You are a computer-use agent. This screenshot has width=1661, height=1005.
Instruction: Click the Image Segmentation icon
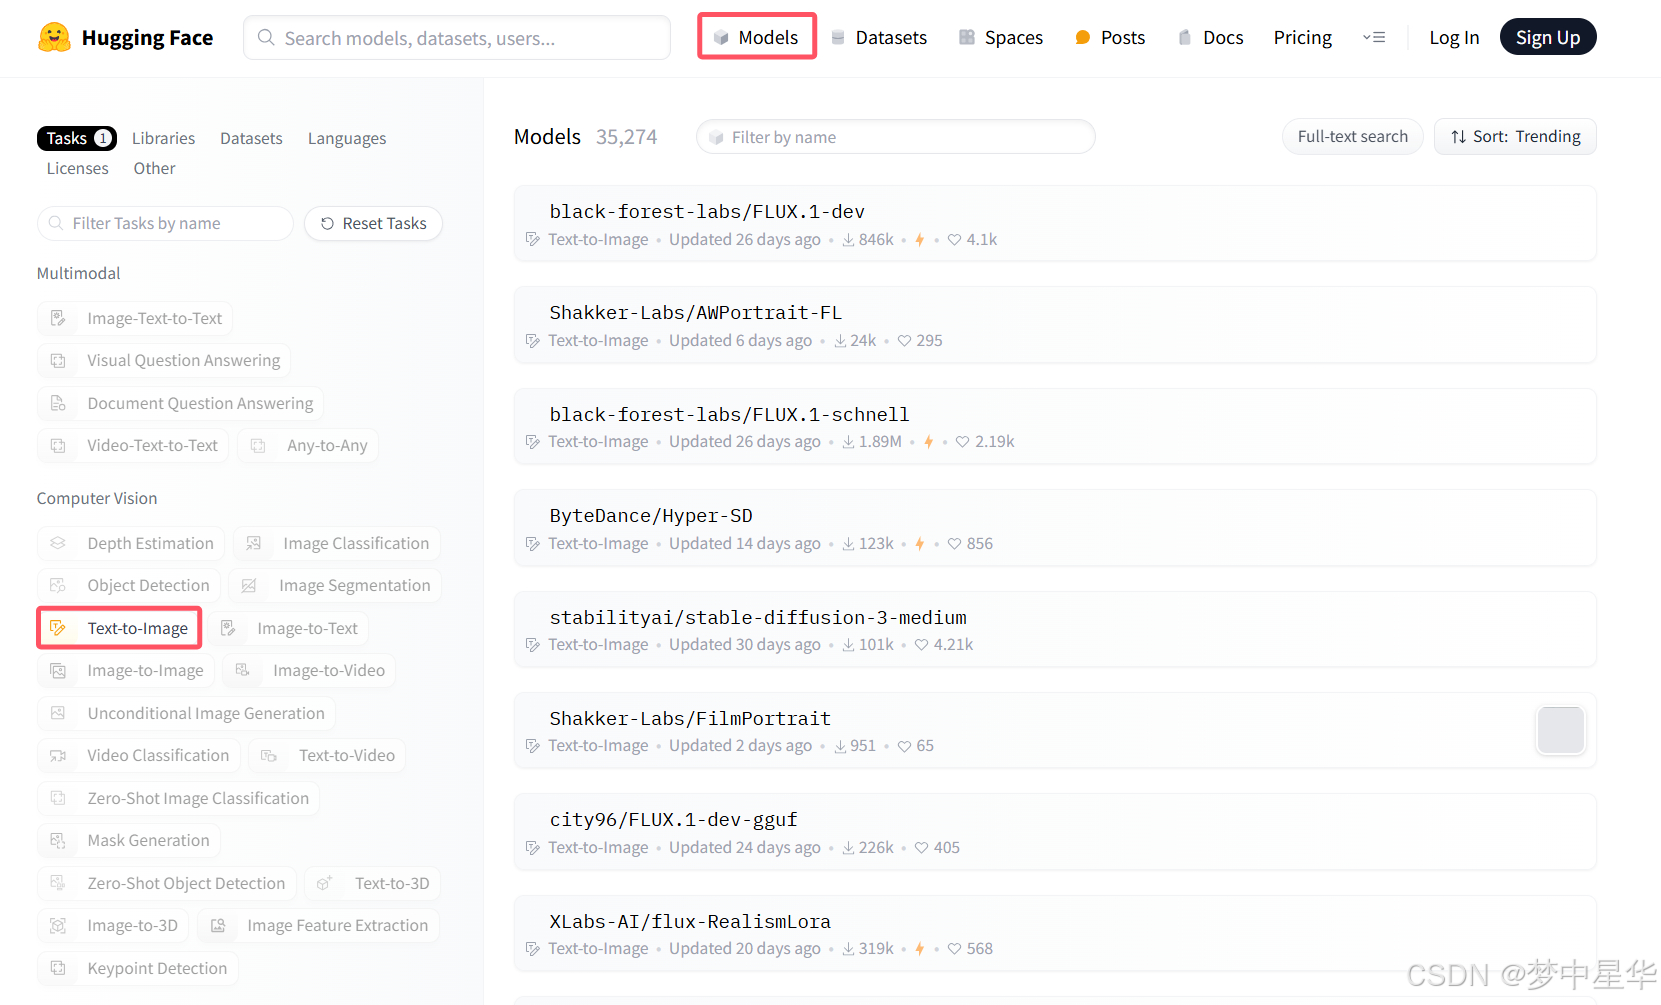[249, 585]
